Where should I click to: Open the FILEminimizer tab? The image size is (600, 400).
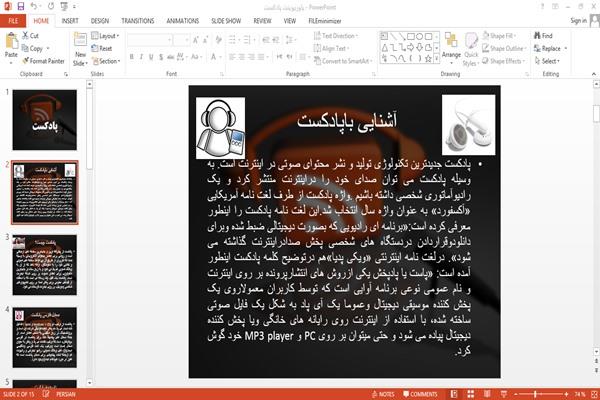[x=324, y=21]
